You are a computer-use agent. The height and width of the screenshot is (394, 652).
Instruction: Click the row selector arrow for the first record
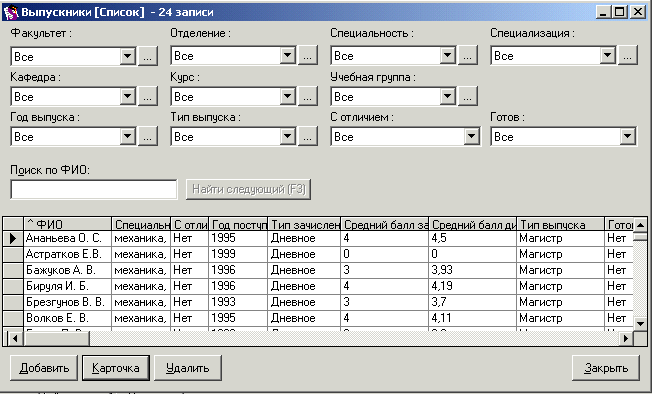click(x=13, y=238)
